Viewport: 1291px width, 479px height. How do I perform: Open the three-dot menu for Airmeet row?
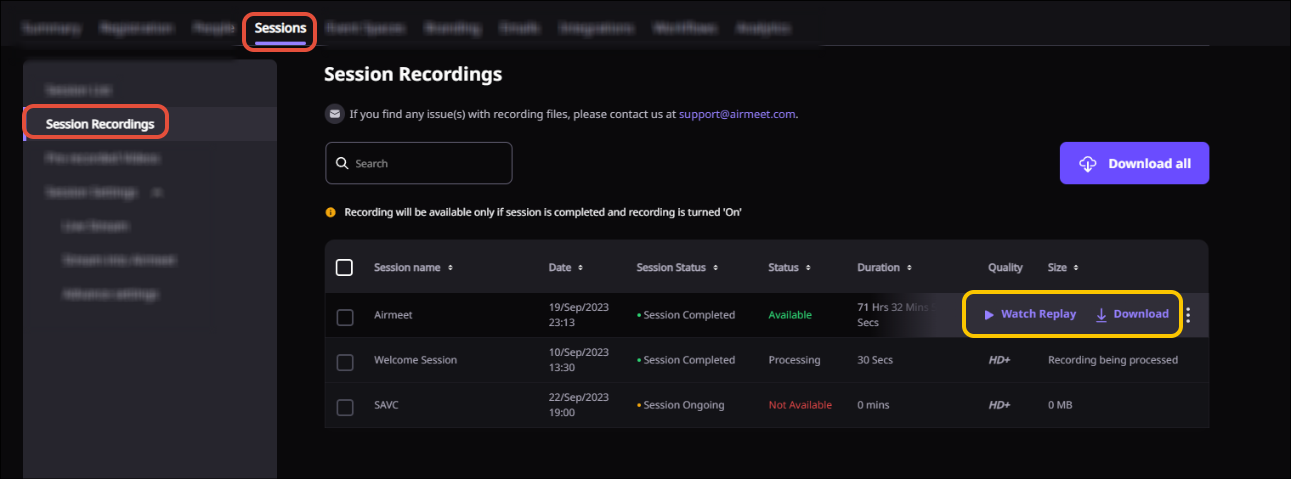[x=1188, y=315]
